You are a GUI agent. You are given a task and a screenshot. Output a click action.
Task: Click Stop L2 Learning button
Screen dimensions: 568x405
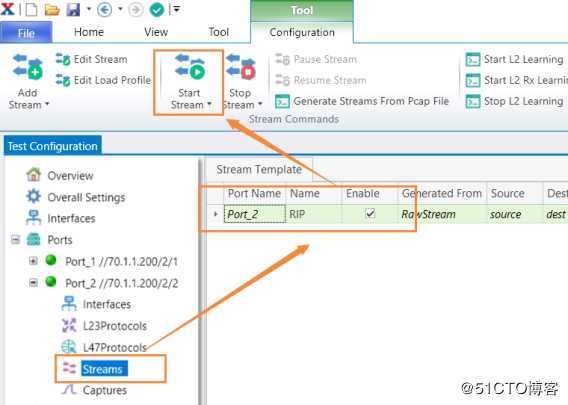[x=514, y=101]
